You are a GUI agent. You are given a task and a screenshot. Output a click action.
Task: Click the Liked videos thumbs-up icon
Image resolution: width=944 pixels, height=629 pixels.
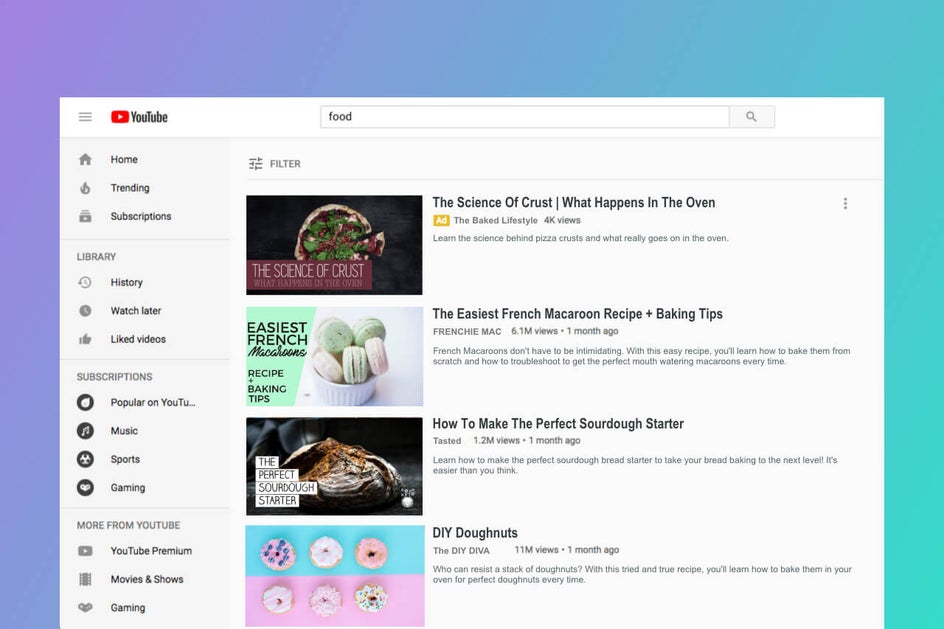(85, 339)
